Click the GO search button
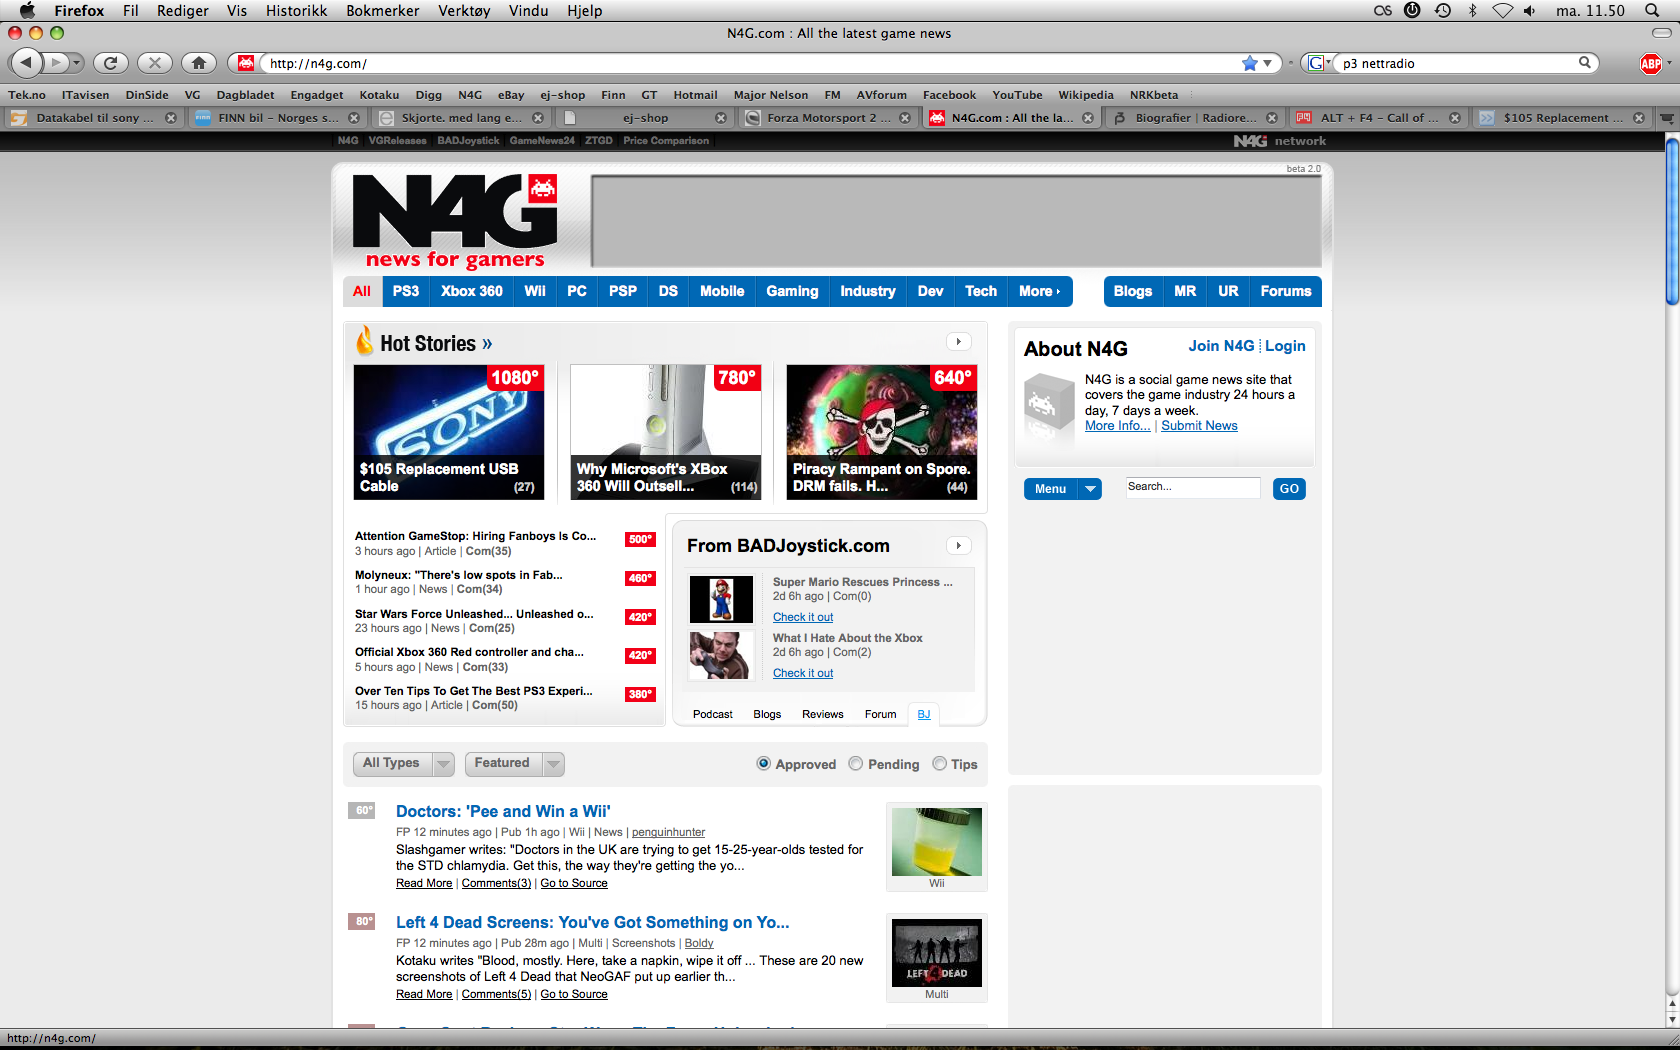1680x1050 pixels. click(x=1289, y=489)
